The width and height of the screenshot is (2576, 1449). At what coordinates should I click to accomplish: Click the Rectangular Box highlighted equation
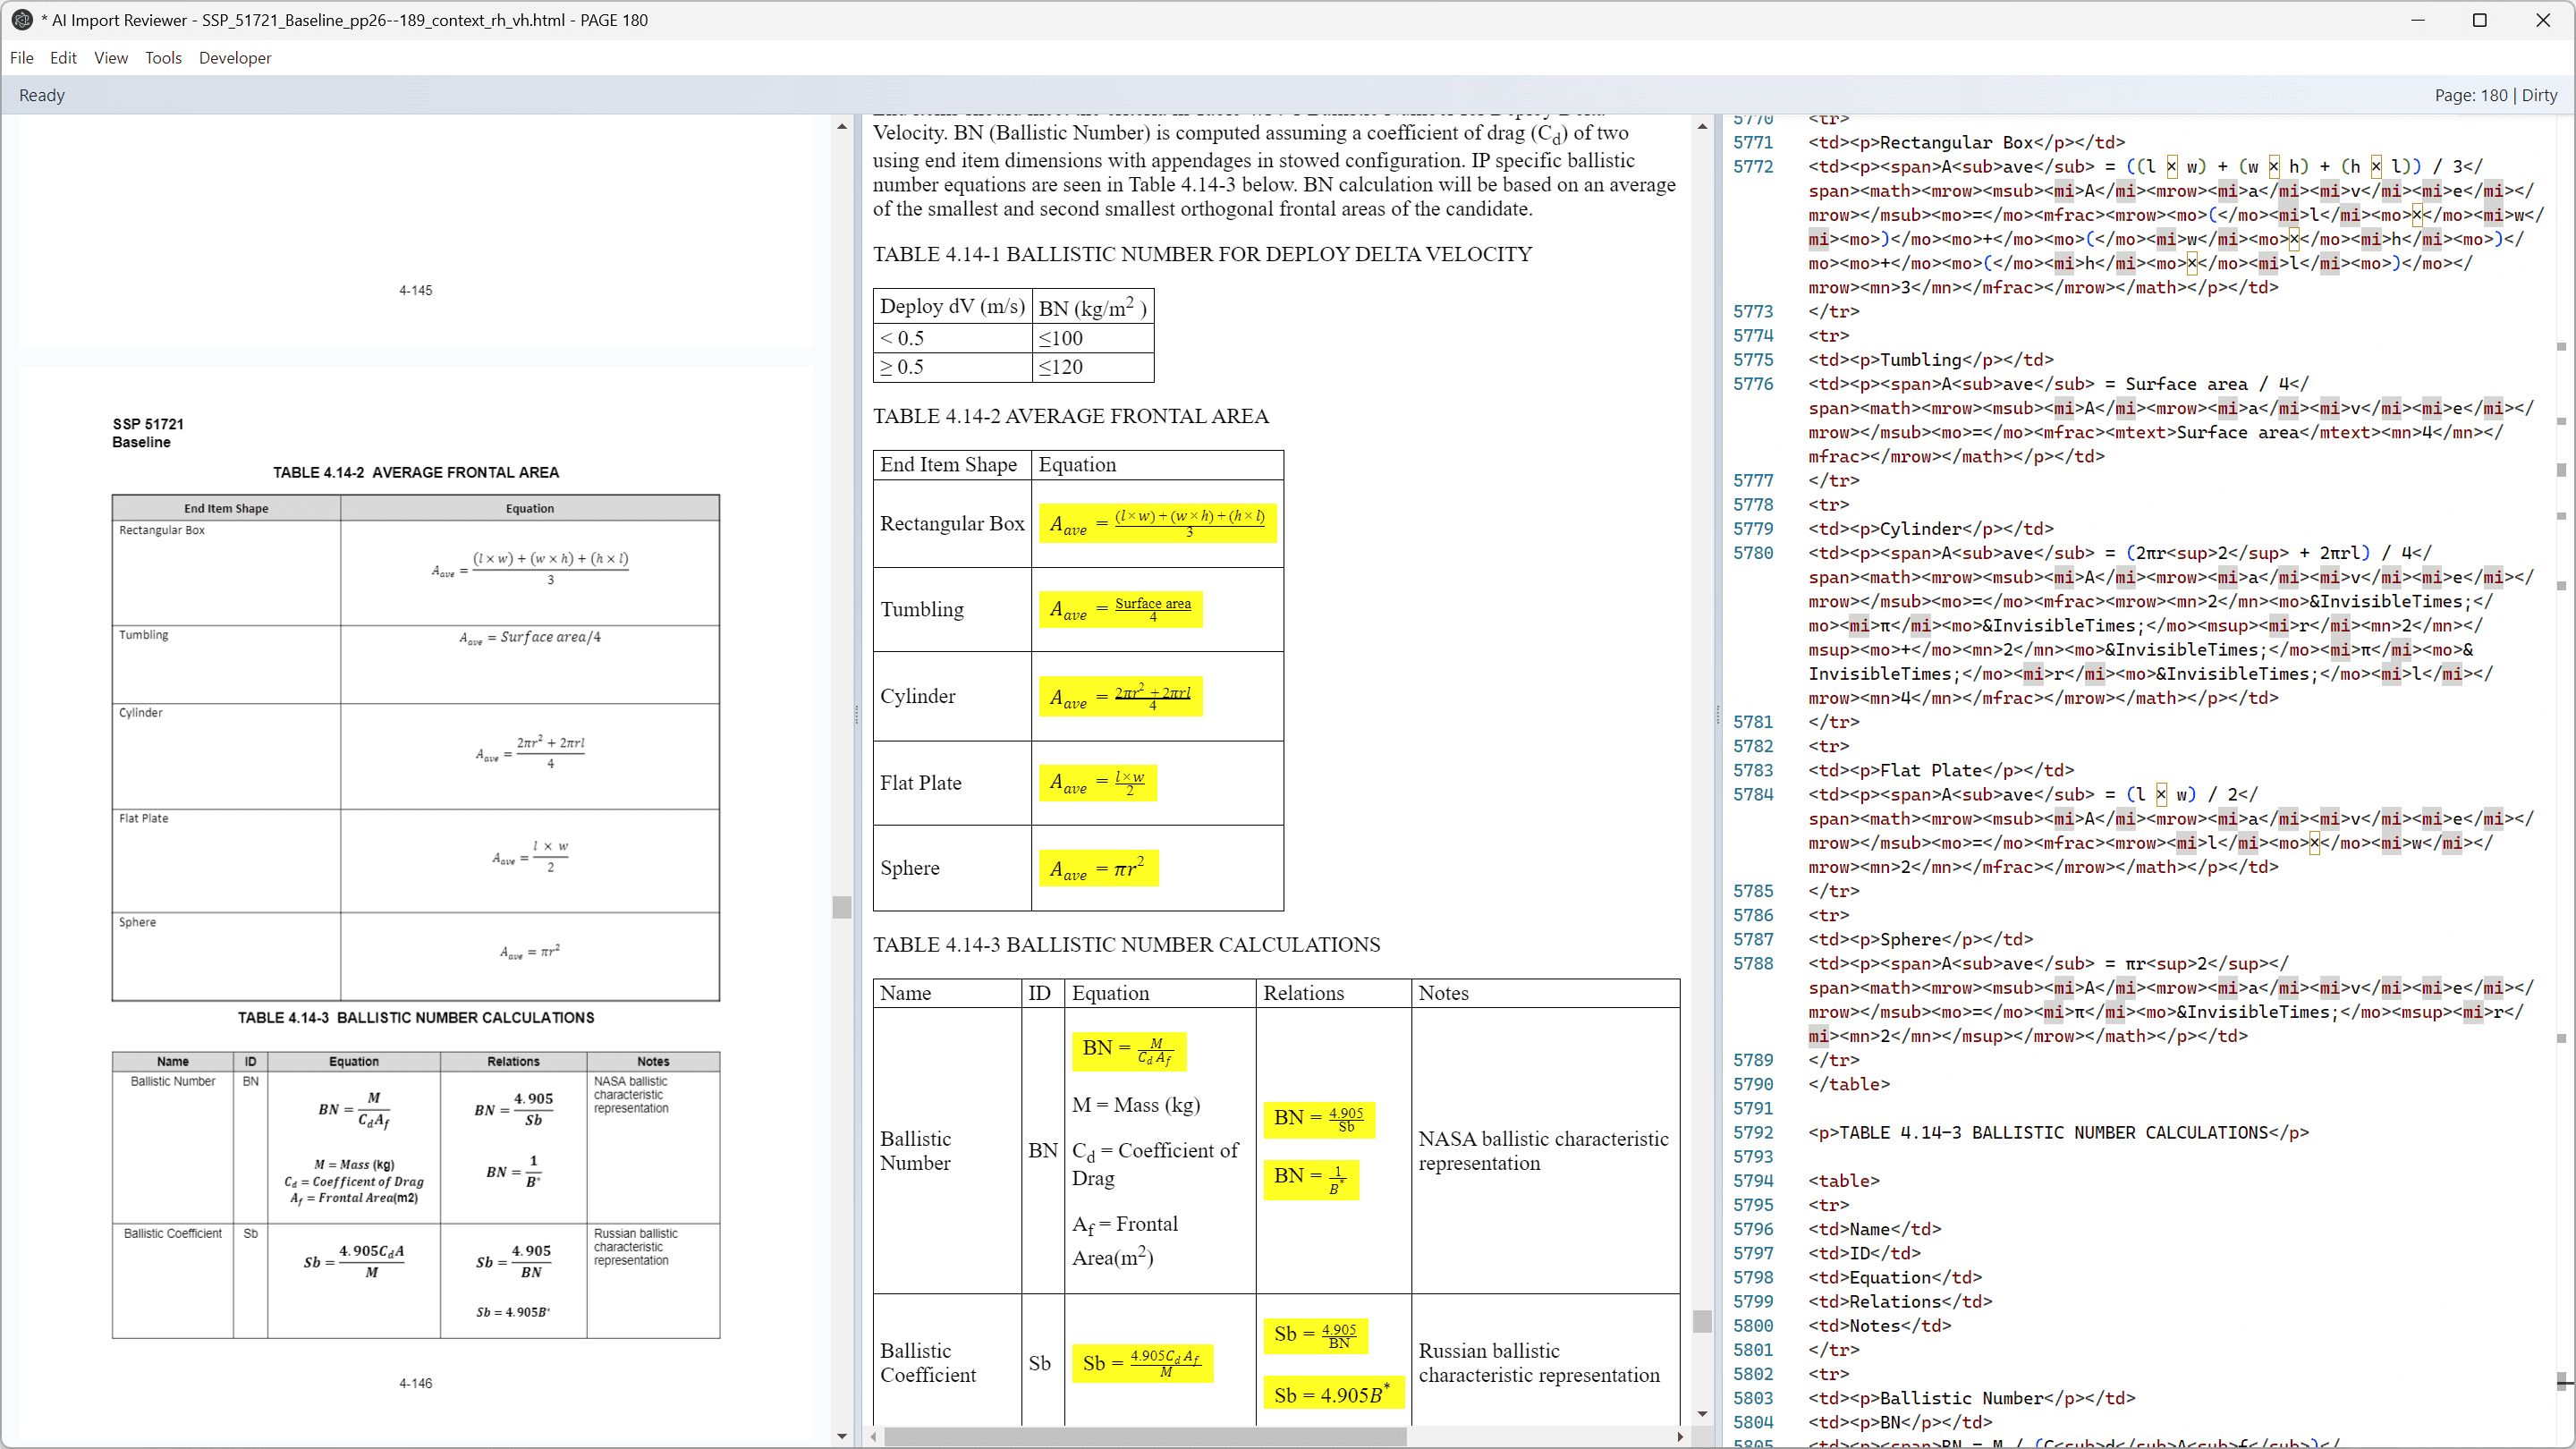(x=1158, y=523)
